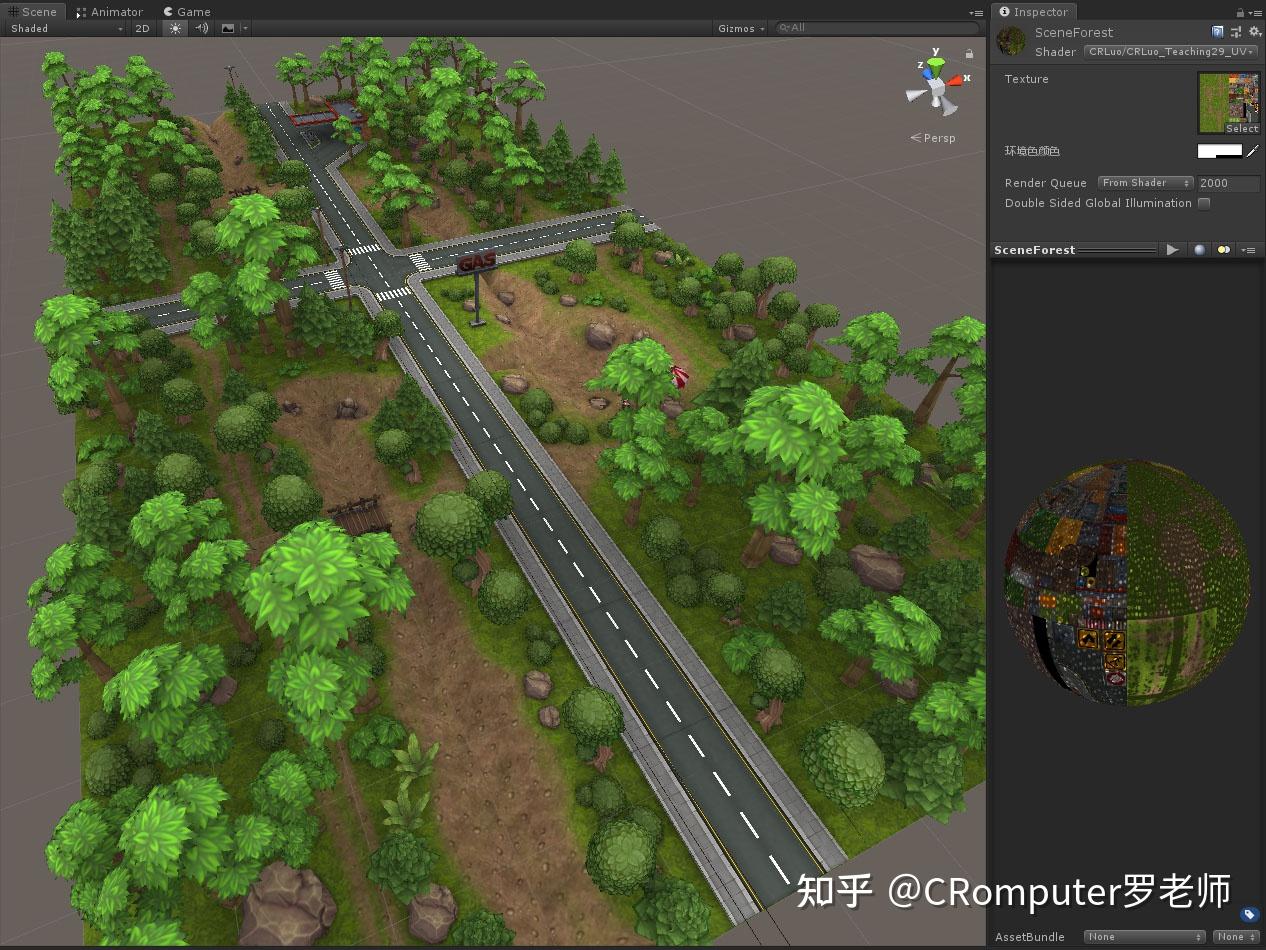
Task: Open the CRLuo shader dropdown
Action: (x=1168, y=51)
